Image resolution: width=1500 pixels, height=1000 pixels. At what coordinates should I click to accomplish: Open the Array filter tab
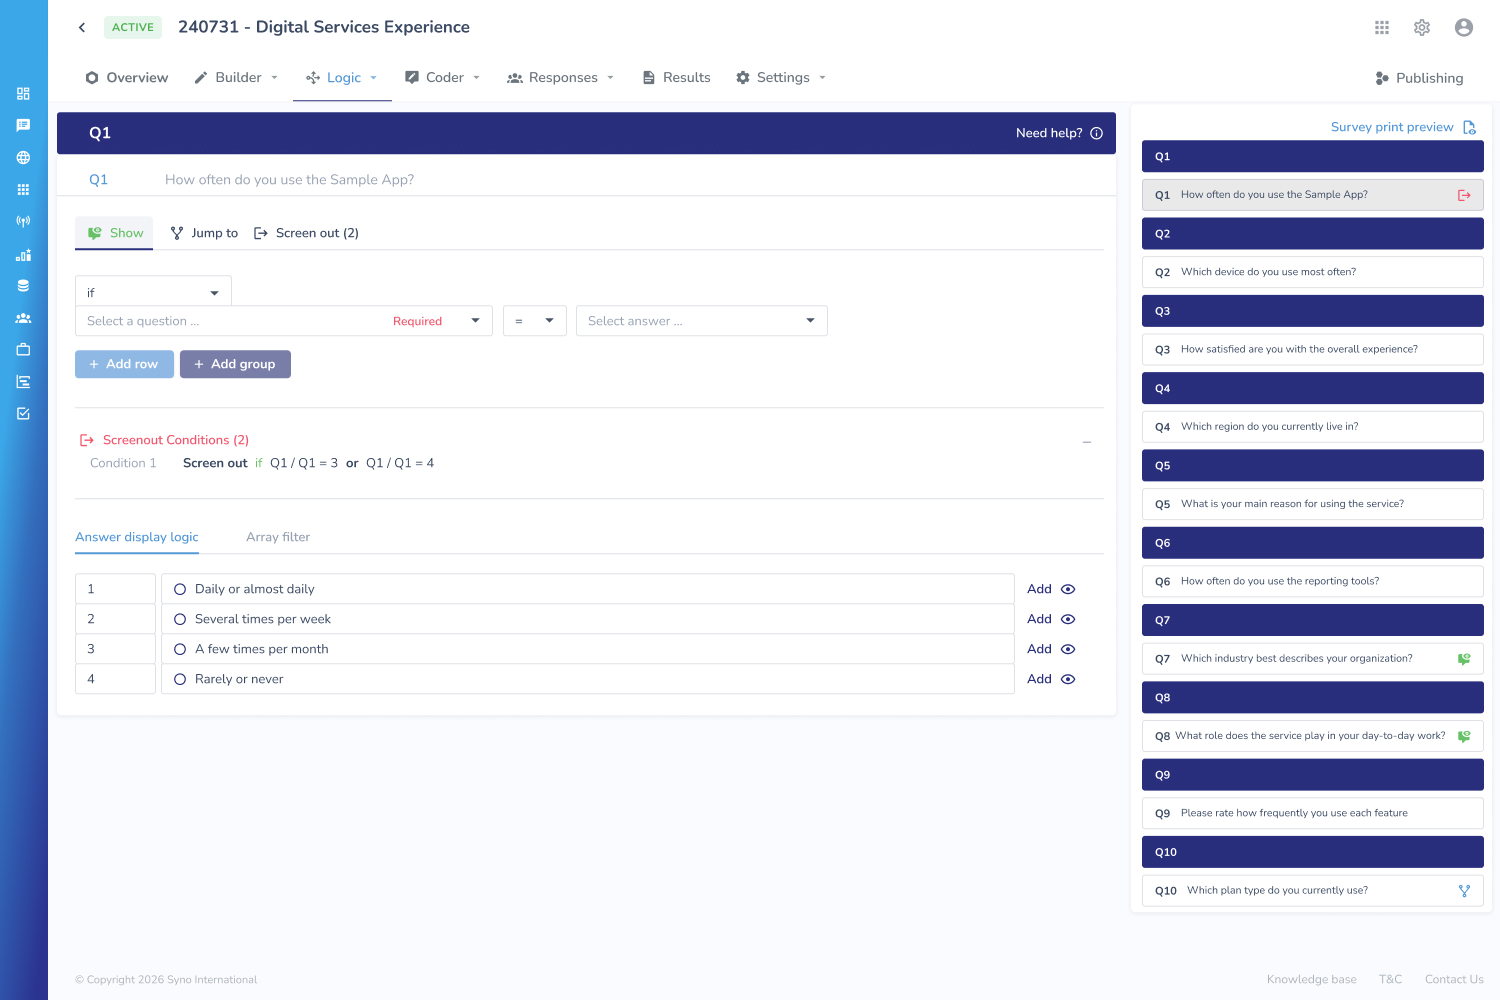pyautogui.click(x=278, y=537)
